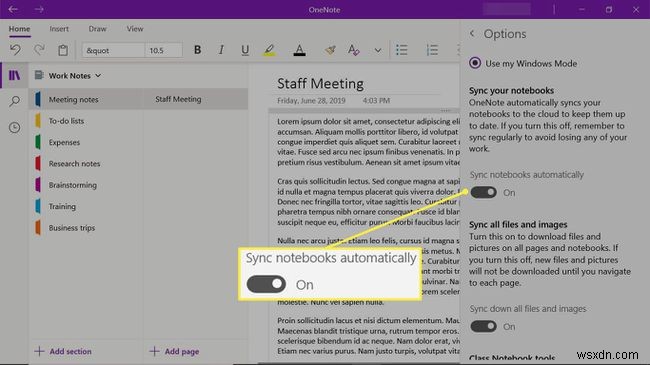Select the Research notes section
The image size is (650, 365).
[86, 163]
